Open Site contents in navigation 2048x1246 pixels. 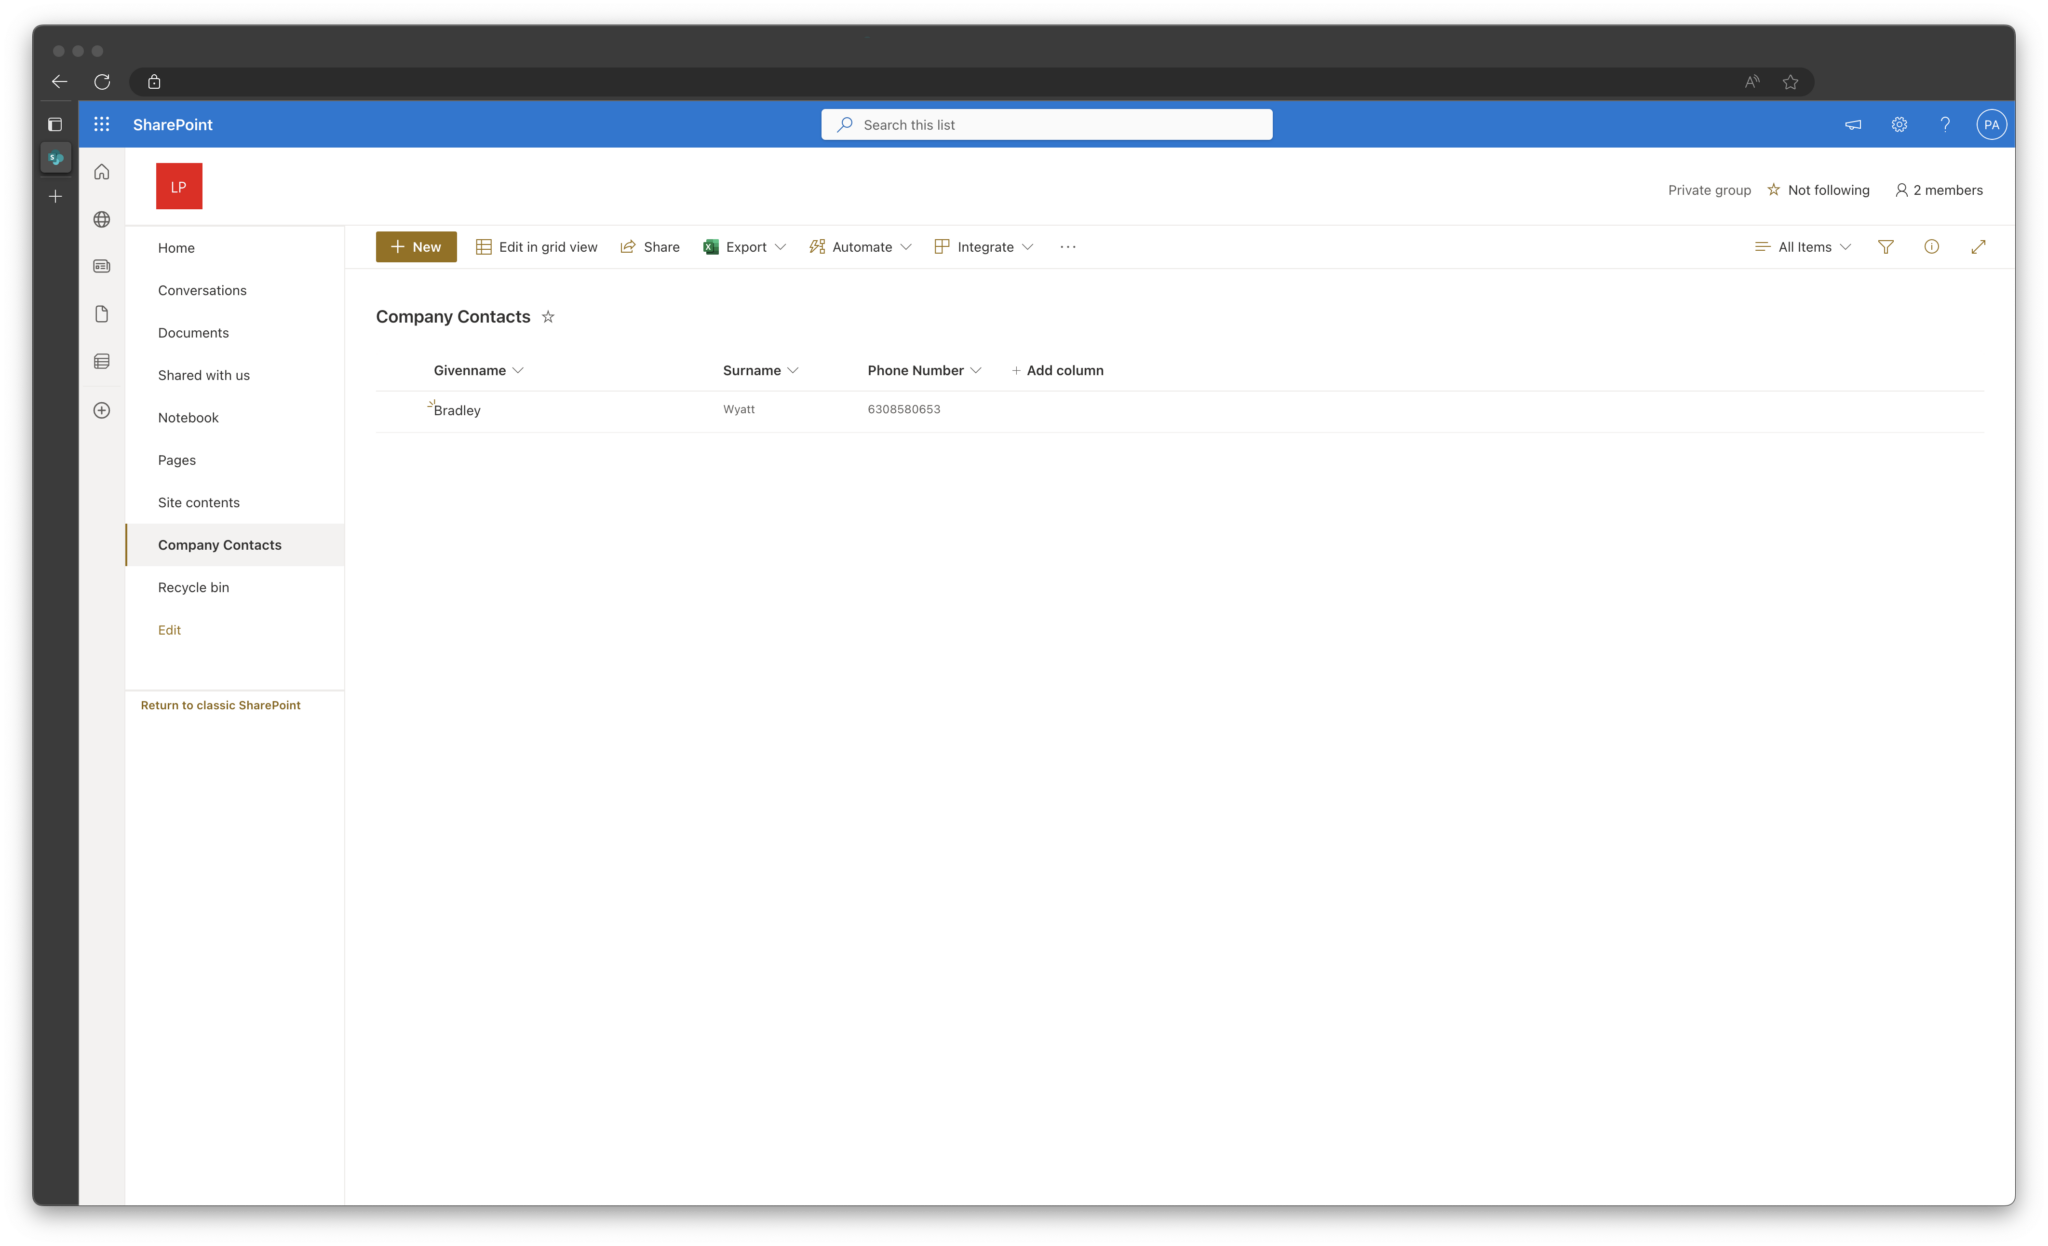tap(199, 503)
